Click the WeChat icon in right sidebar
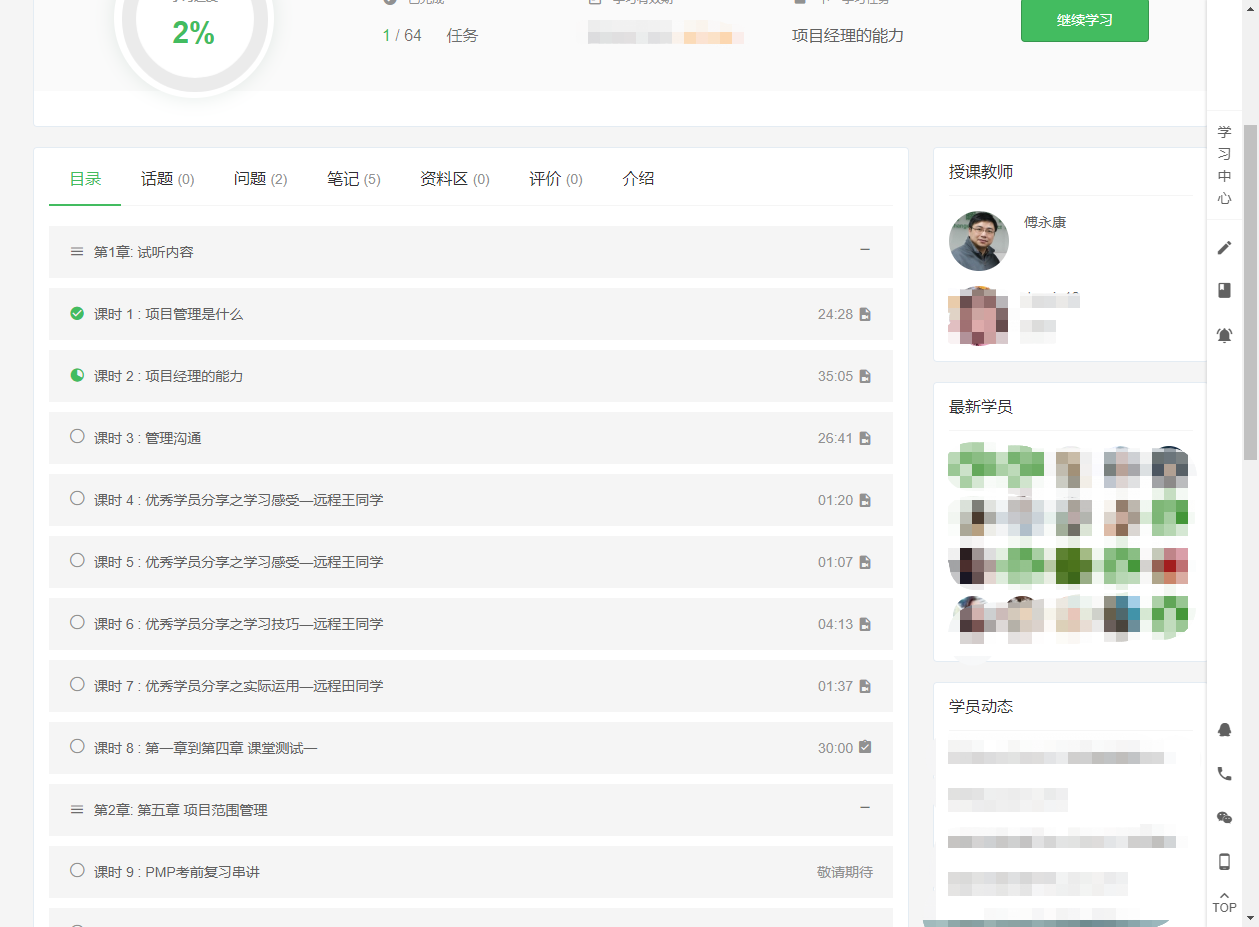 tap(1224, 818)
